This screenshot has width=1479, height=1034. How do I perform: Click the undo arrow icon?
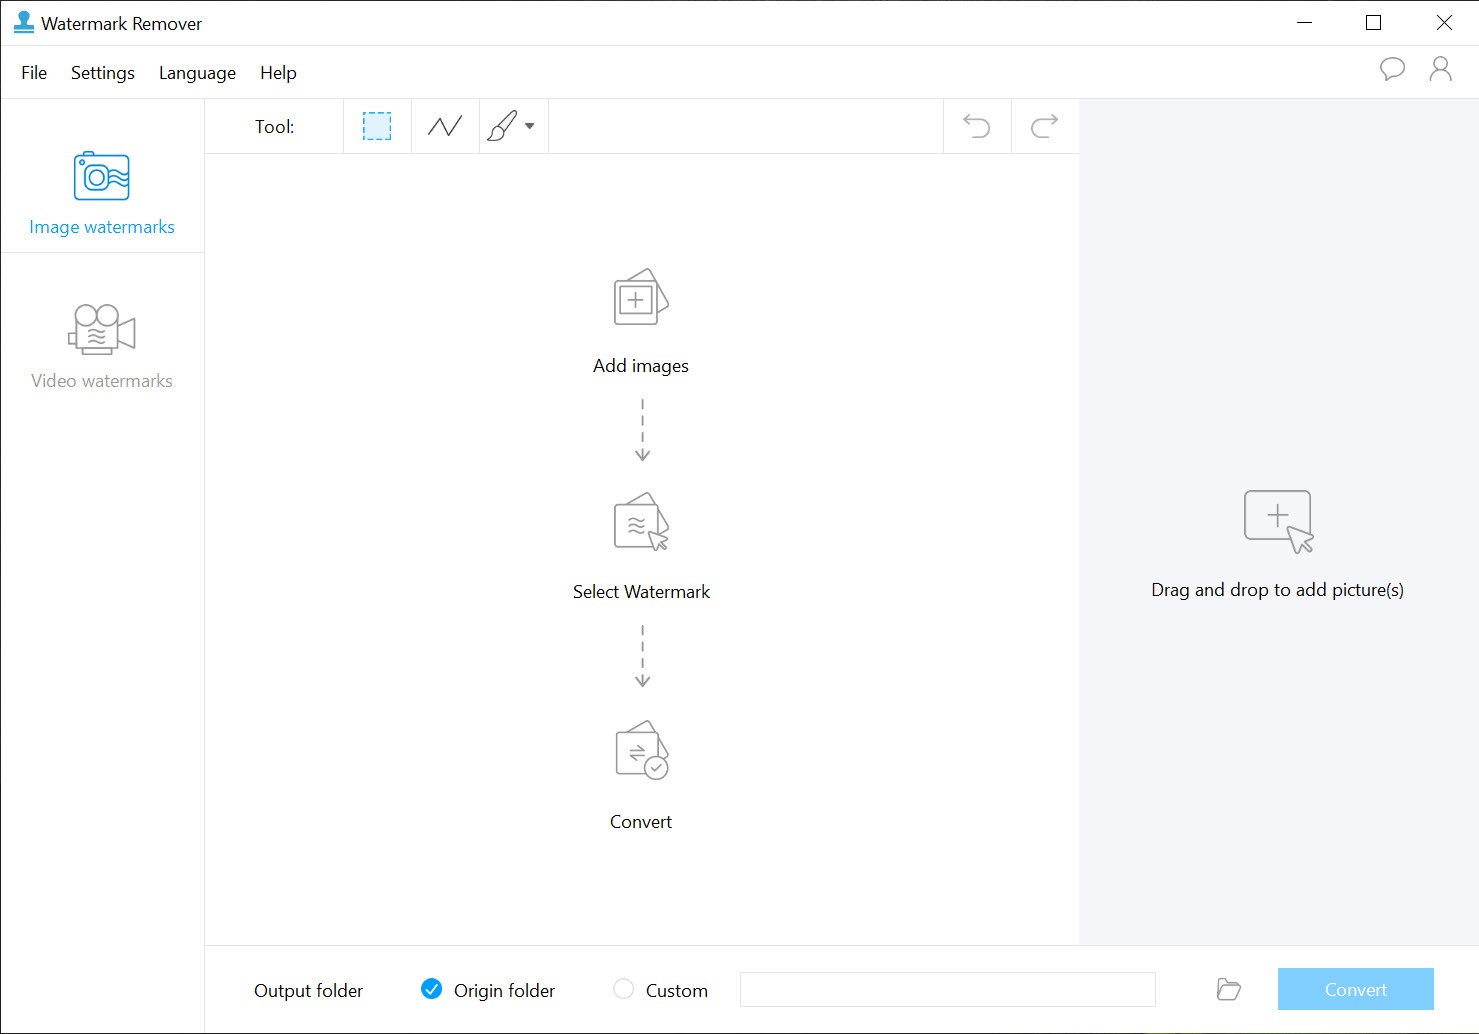pos(977,126)
